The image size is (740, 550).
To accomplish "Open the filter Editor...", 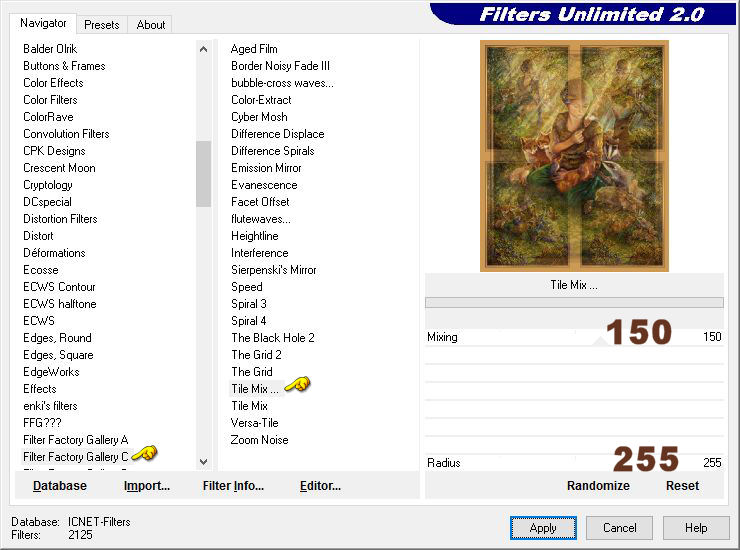I will pos(320,486).
